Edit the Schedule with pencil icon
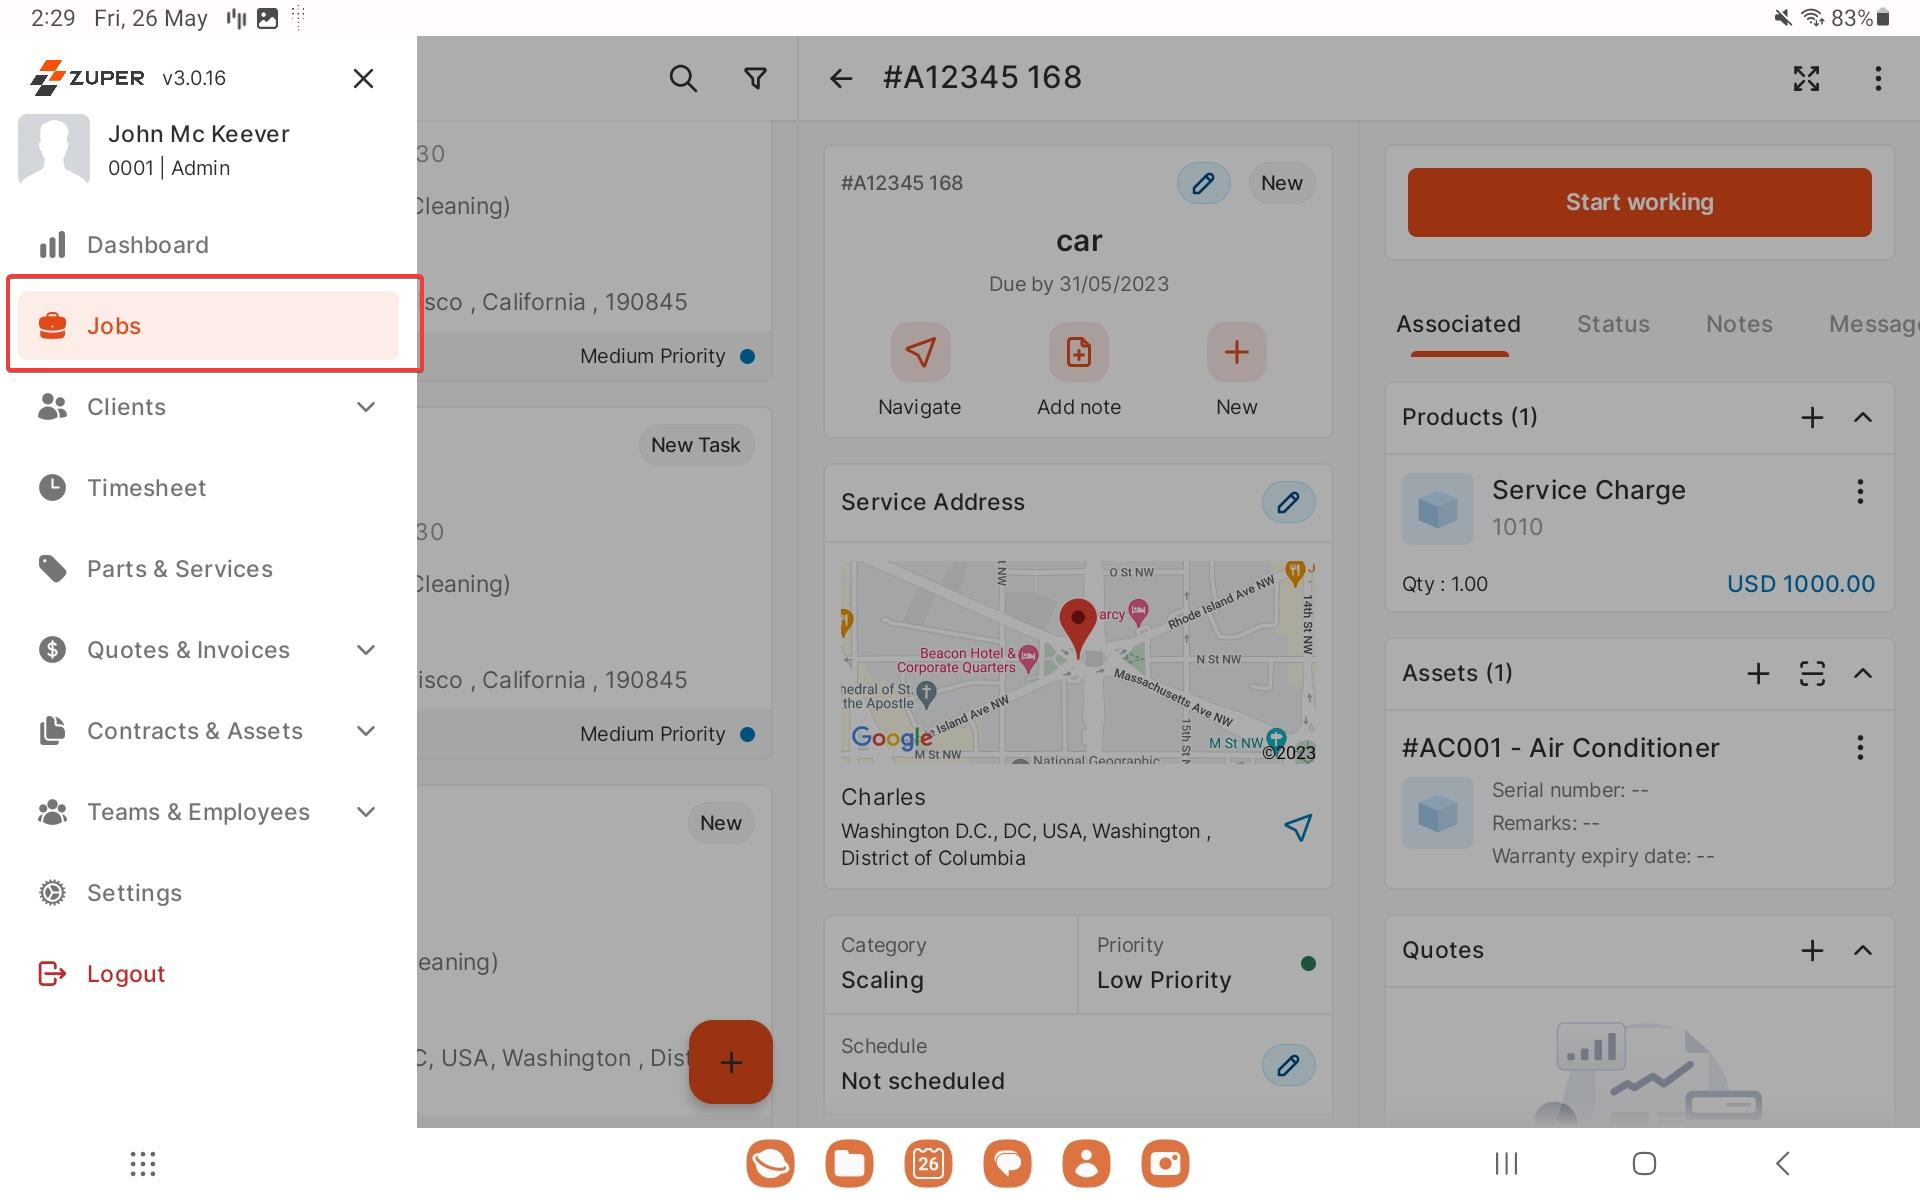This screenshot has width=1920, height=1200. [1288, 1065]
